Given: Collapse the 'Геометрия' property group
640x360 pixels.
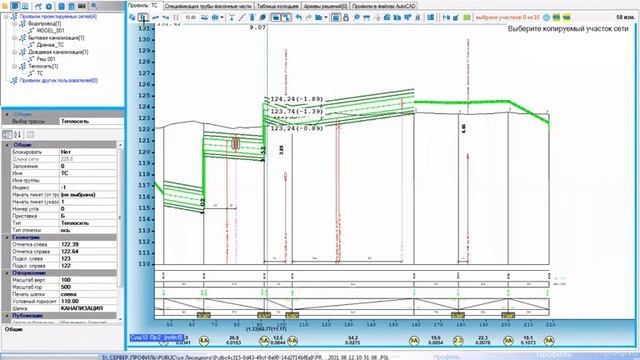Looking at the screenshot, I should 7,237.
